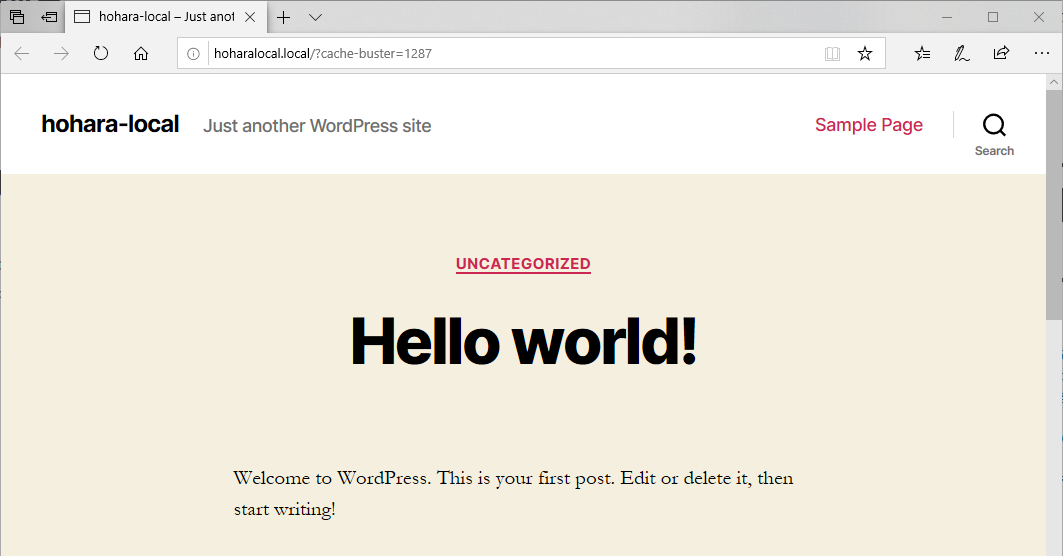This screenshot has height=556, width=1063.
Task: Refresh the current page
Action: click(x=101, y=54)
